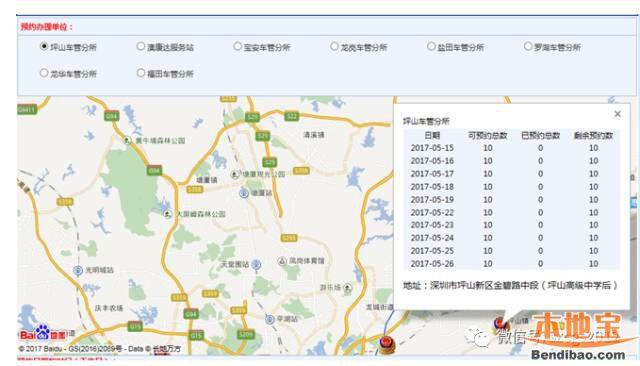This screenshot has width=640, height=366.
Task: Click the 凤岗体育馆 stadium icon on map
Action: click(x=282, y=261)
